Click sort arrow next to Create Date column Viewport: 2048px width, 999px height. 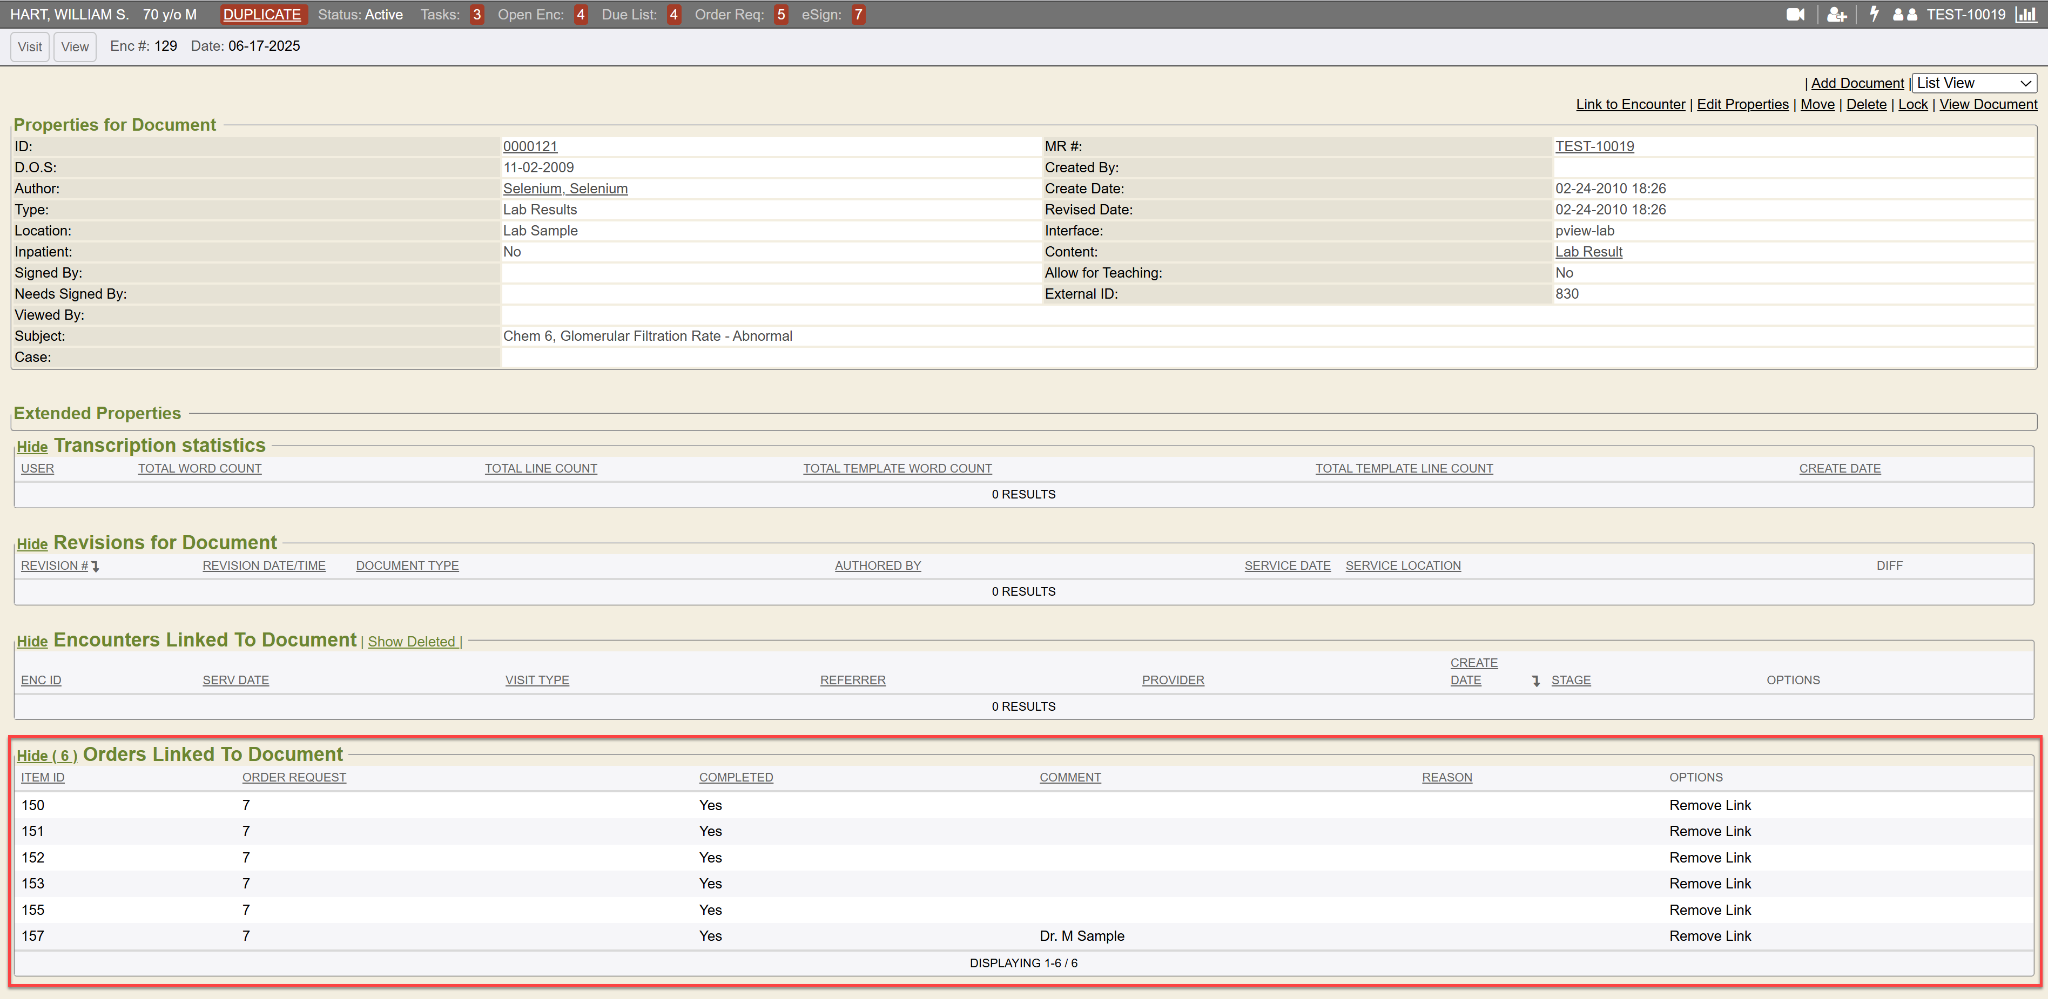[1536, 681]
